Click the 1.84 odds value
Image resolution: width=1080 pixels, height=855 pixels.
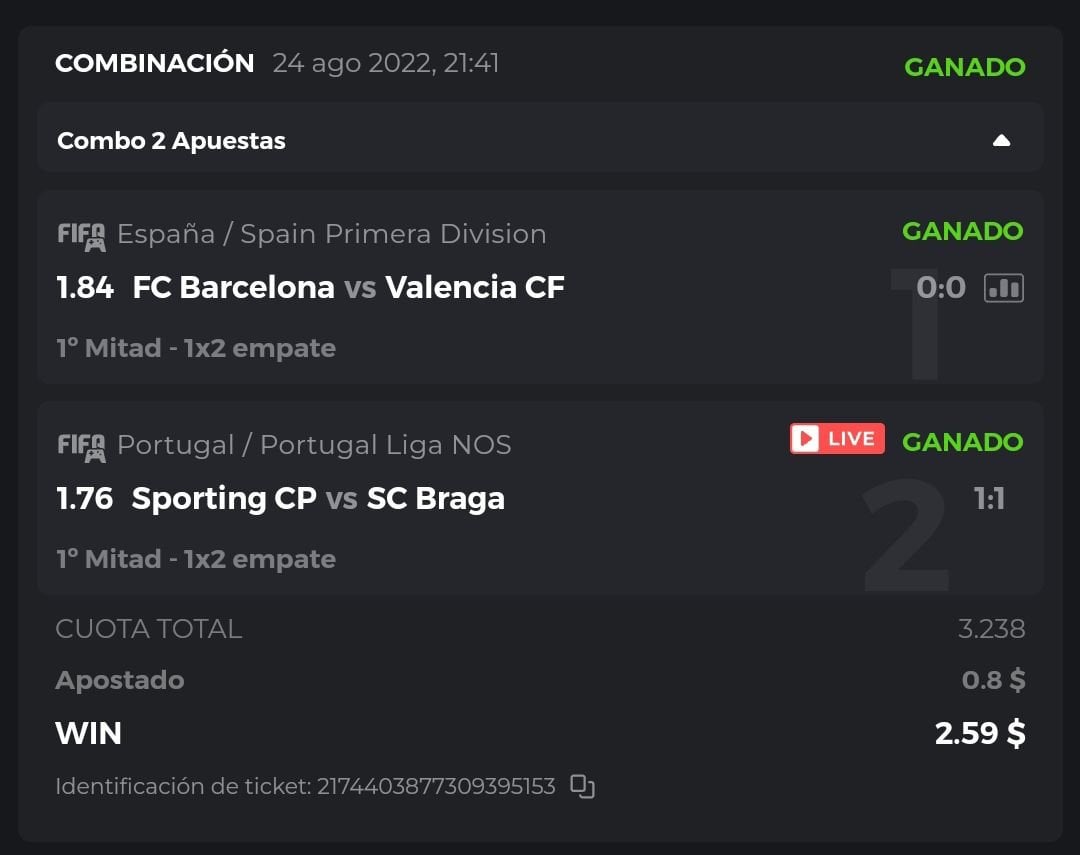(x=85, y=288)
